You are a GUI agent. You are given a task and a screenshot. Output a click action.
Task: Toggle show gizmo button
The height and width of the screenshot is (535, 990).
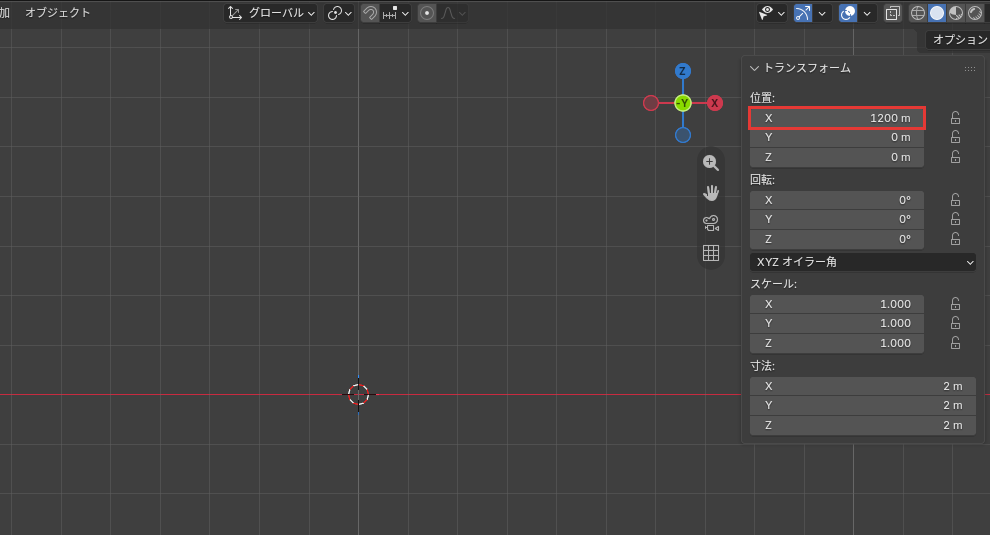point(803,13)
